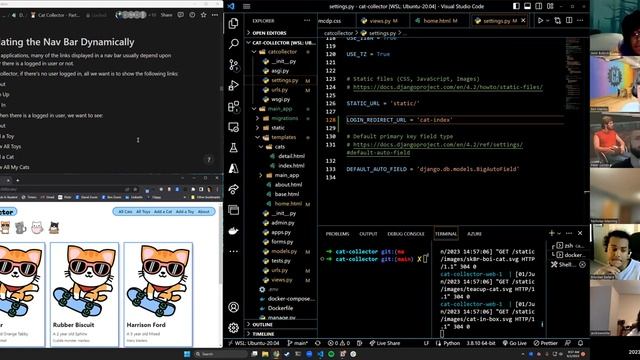Select the zsh terminal in terminal list

(570, 246)
